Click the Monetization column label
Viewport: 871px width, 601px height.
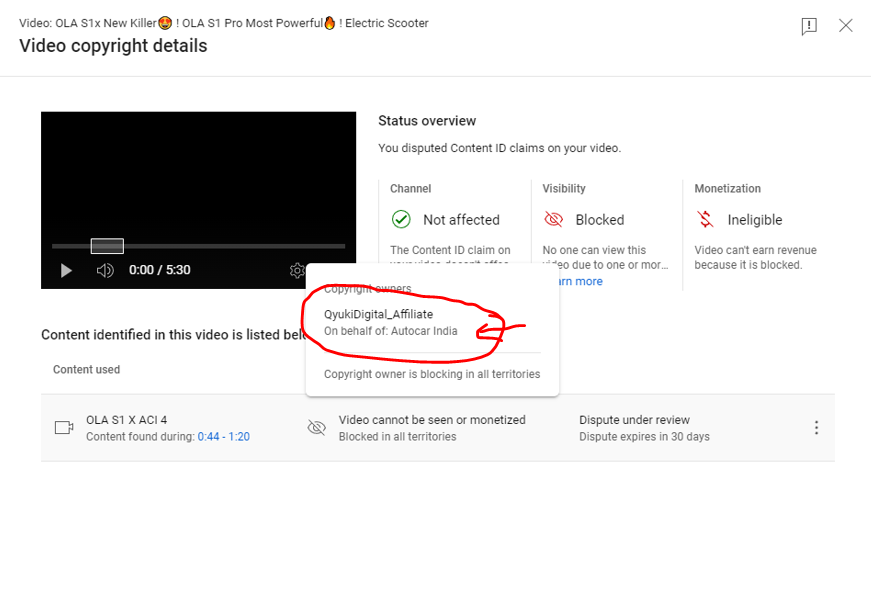tap(728, 189)
